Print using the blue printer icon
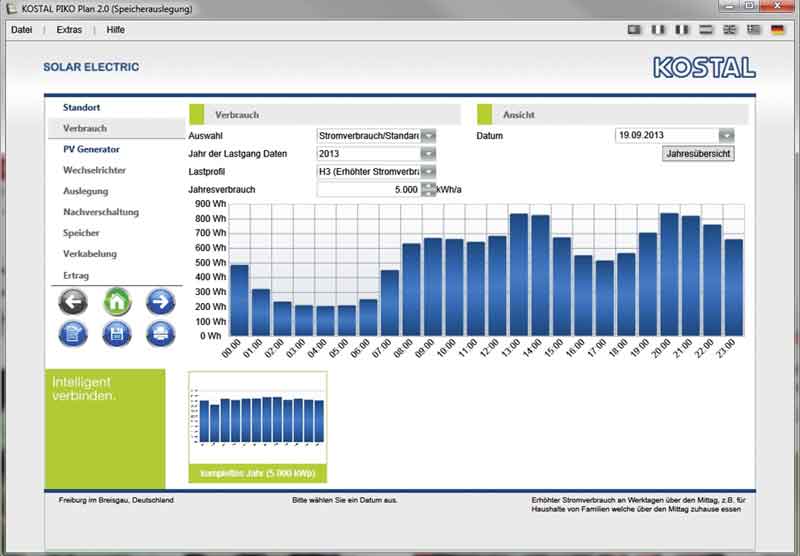The width and height of the screenshot is (800, 556). tap(161, 335)
